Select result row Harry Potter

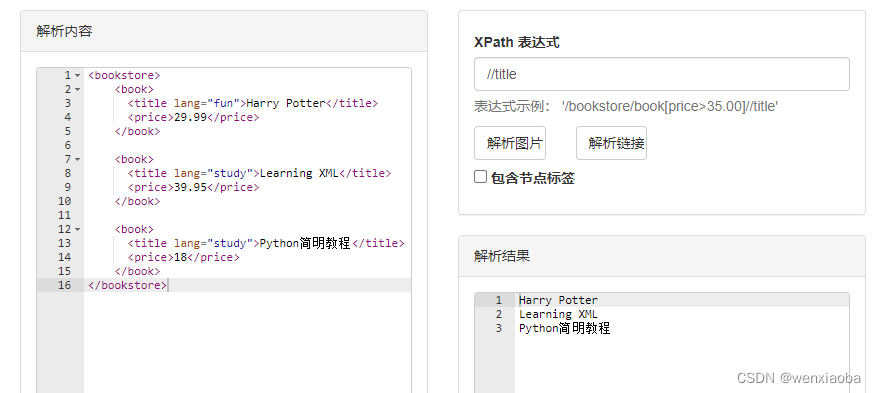coord(558,300)
